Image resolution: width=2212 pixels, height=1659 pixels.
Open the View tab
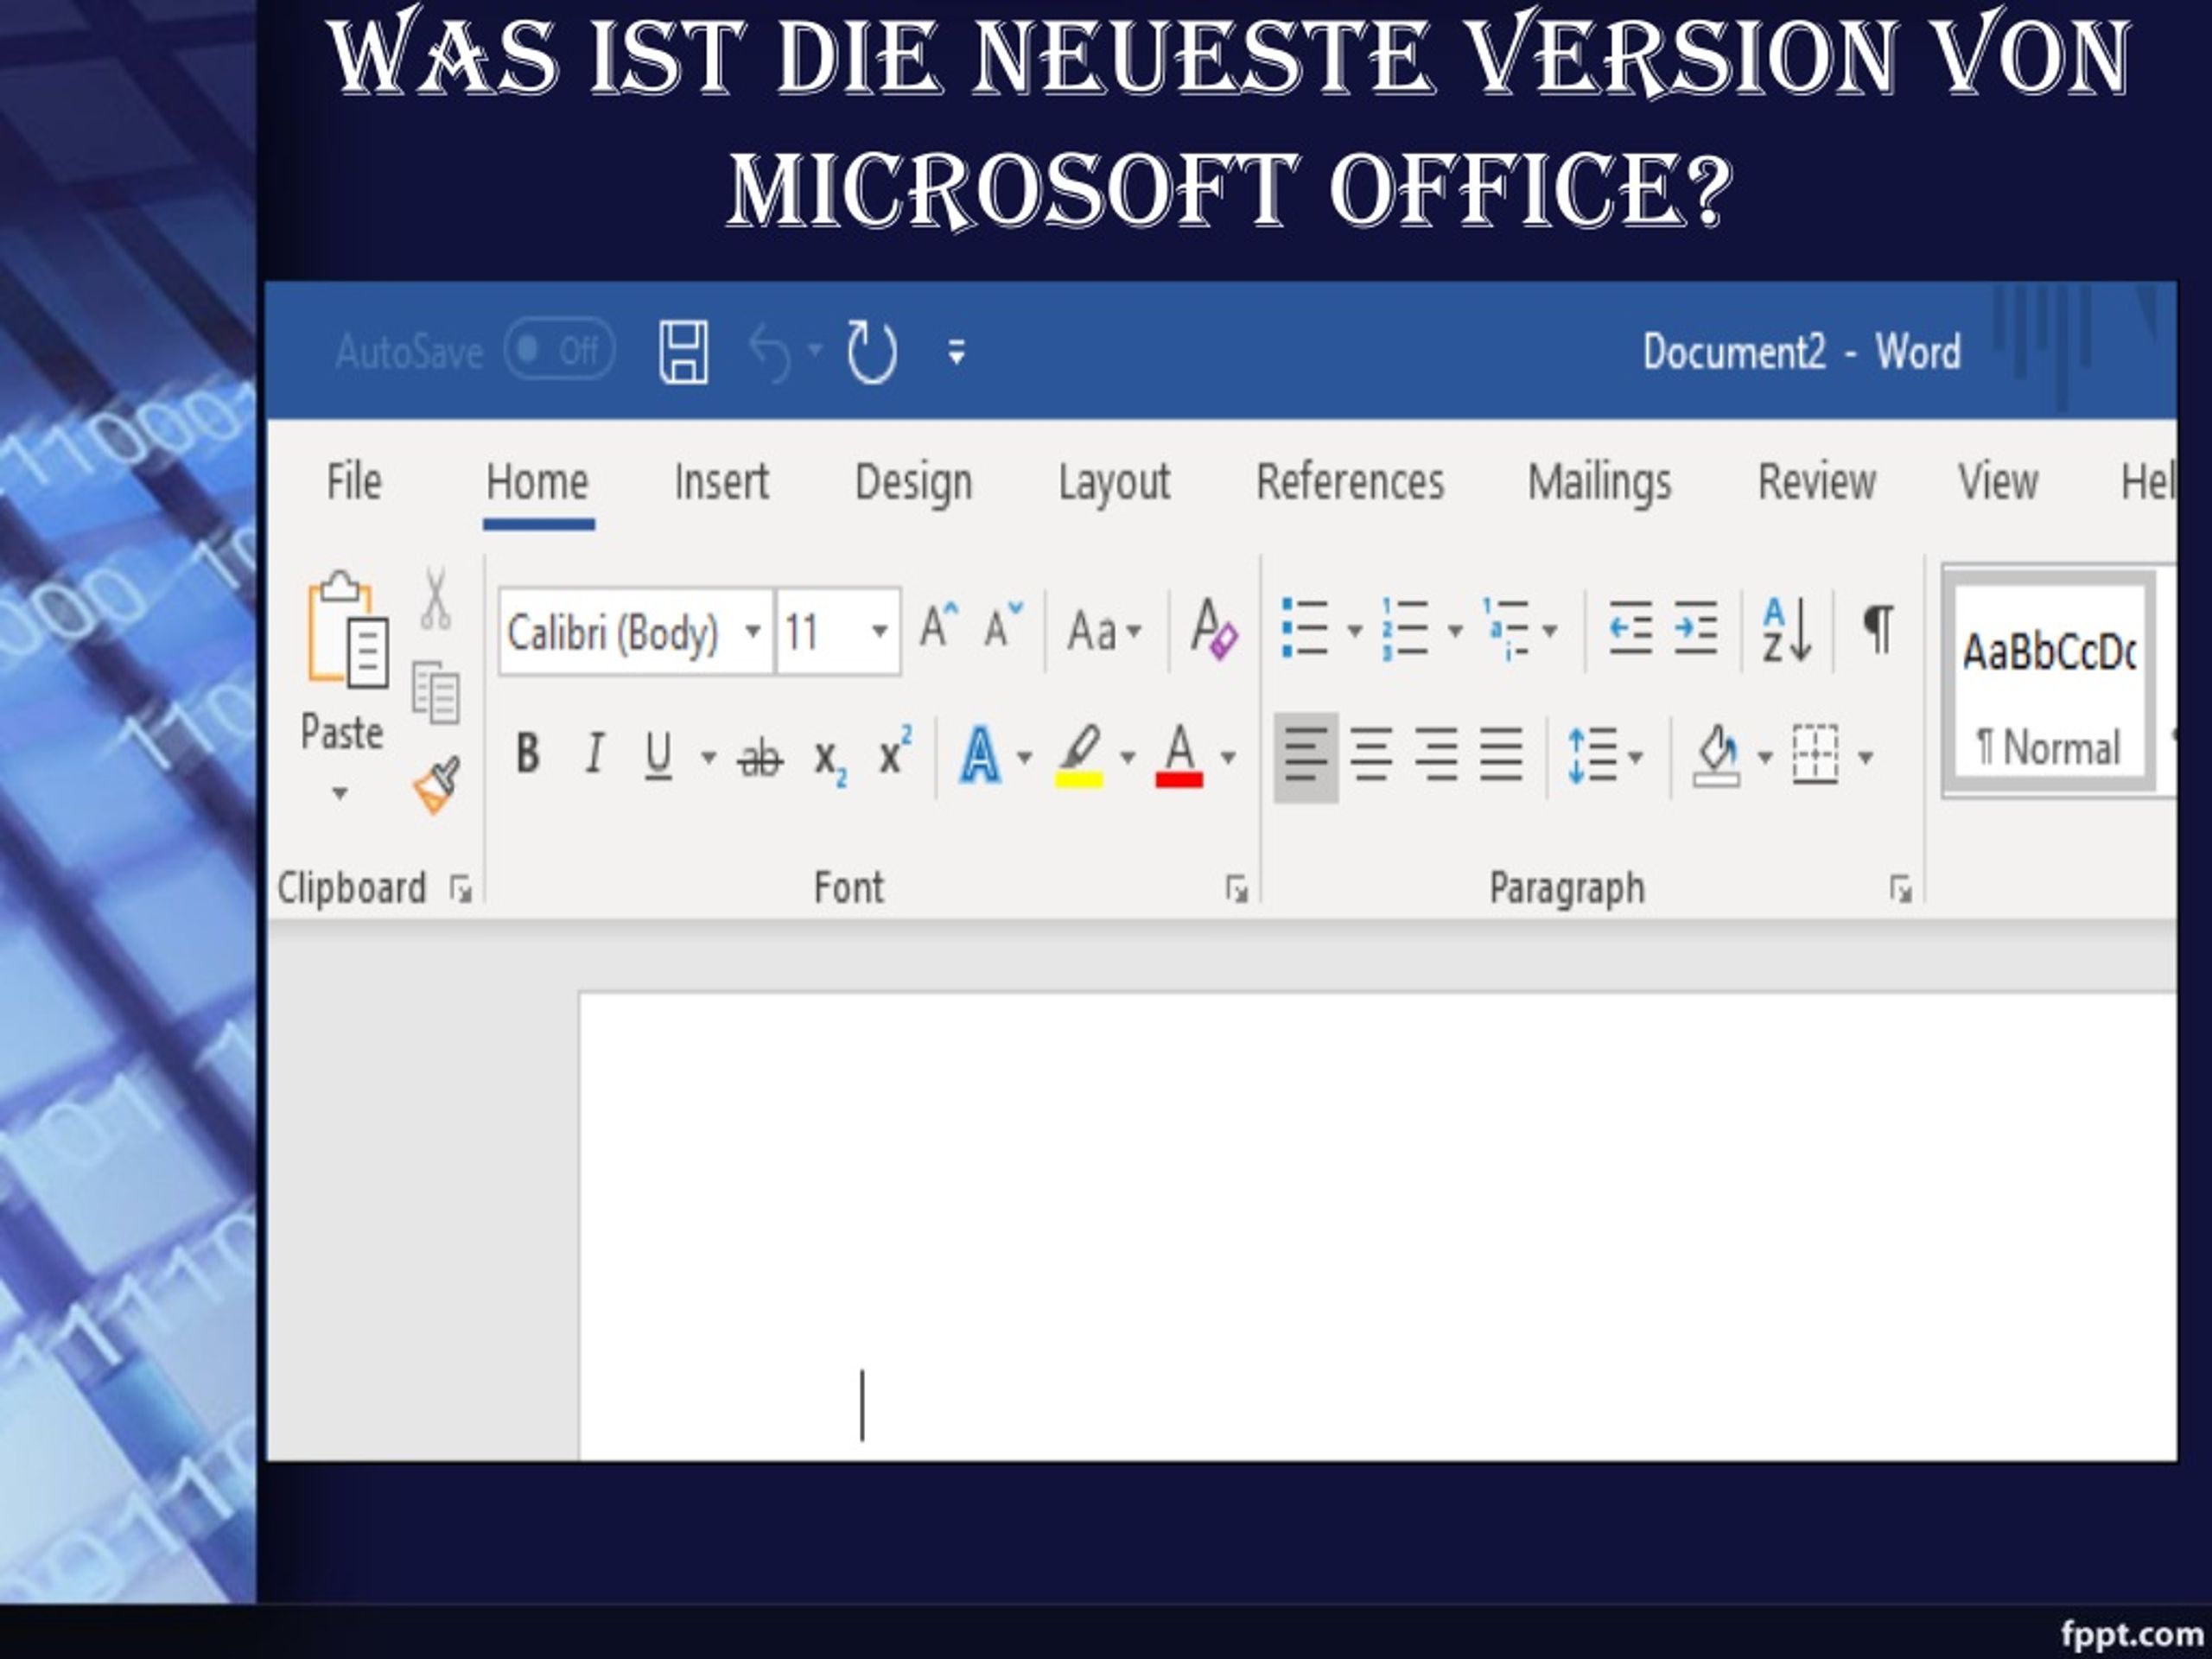(x=1998, y=482)
